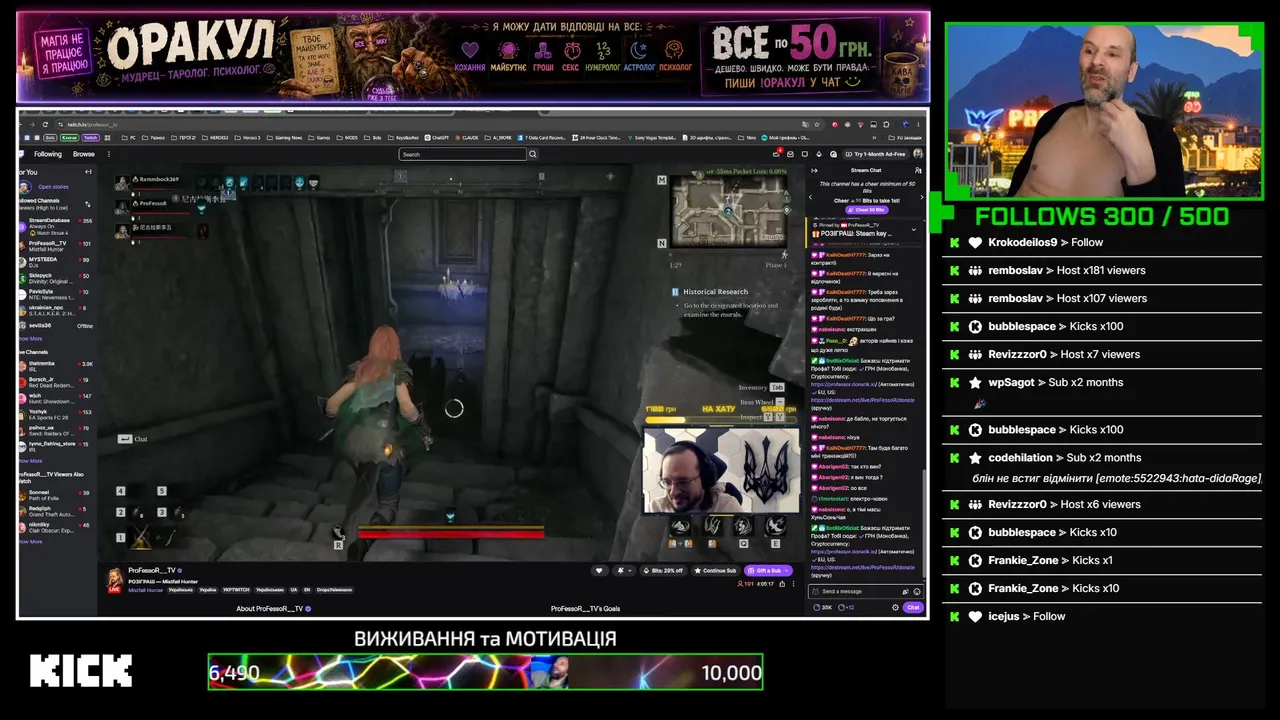
Task: Click the Kick logo in the overlay
Action: pos(81,671)
